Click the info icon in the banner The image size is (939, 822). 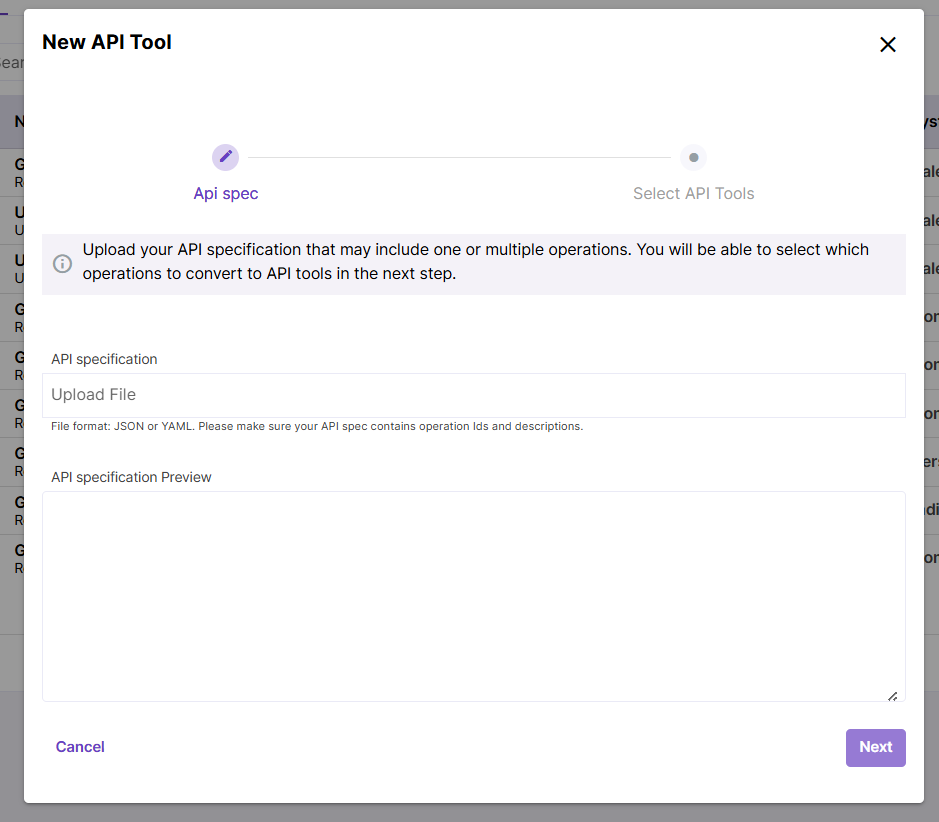point(62,264)
